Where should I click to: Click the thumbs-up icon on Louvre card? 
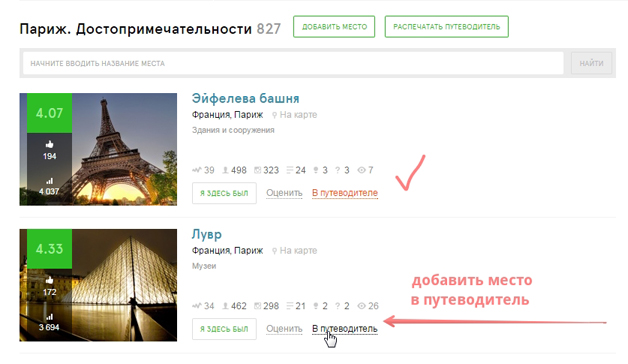point(49,280)
